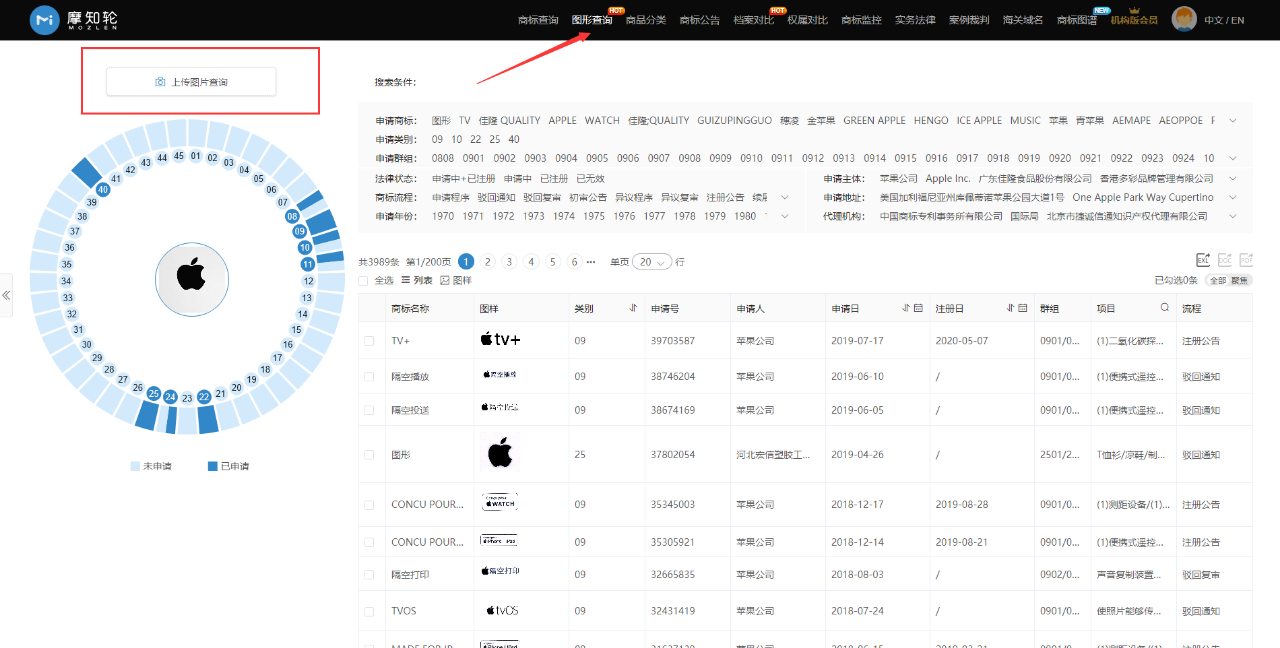Check the TVOS row checkbox
The height and width of the screenshot is (648, 1280).
[x=369, y=611]
